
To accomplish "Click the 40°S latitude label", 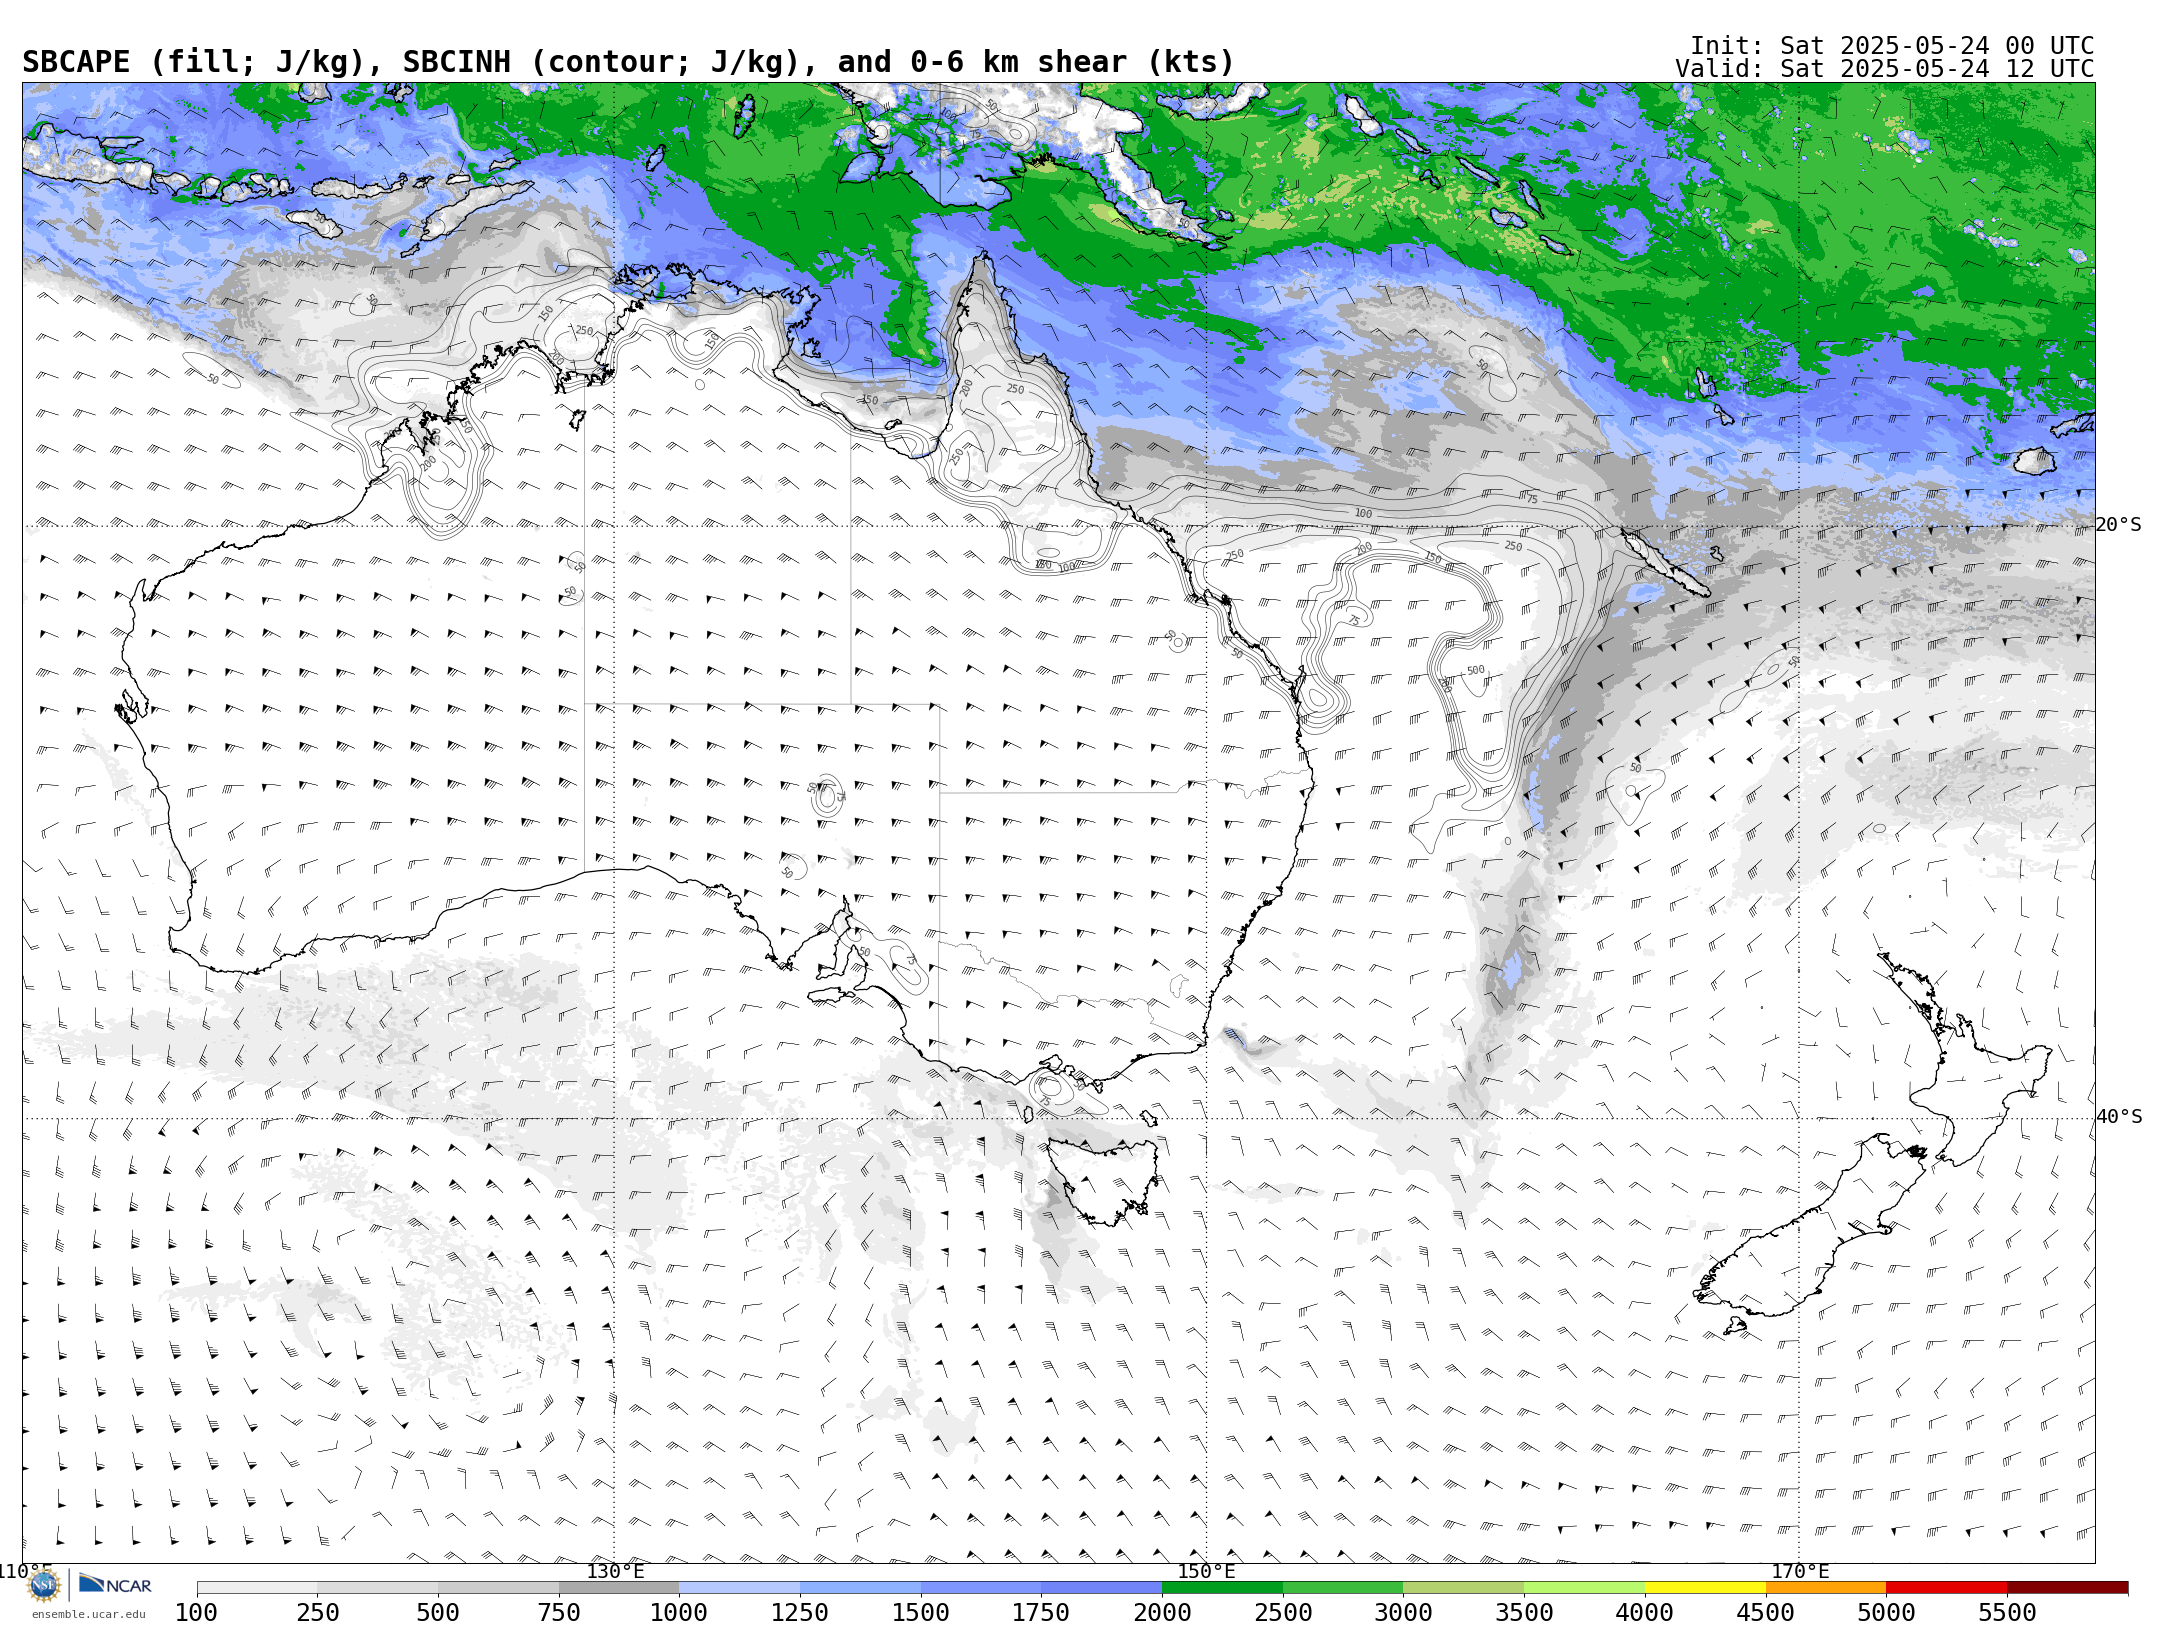I will pyautogui.click(x=2118, y=1117).
